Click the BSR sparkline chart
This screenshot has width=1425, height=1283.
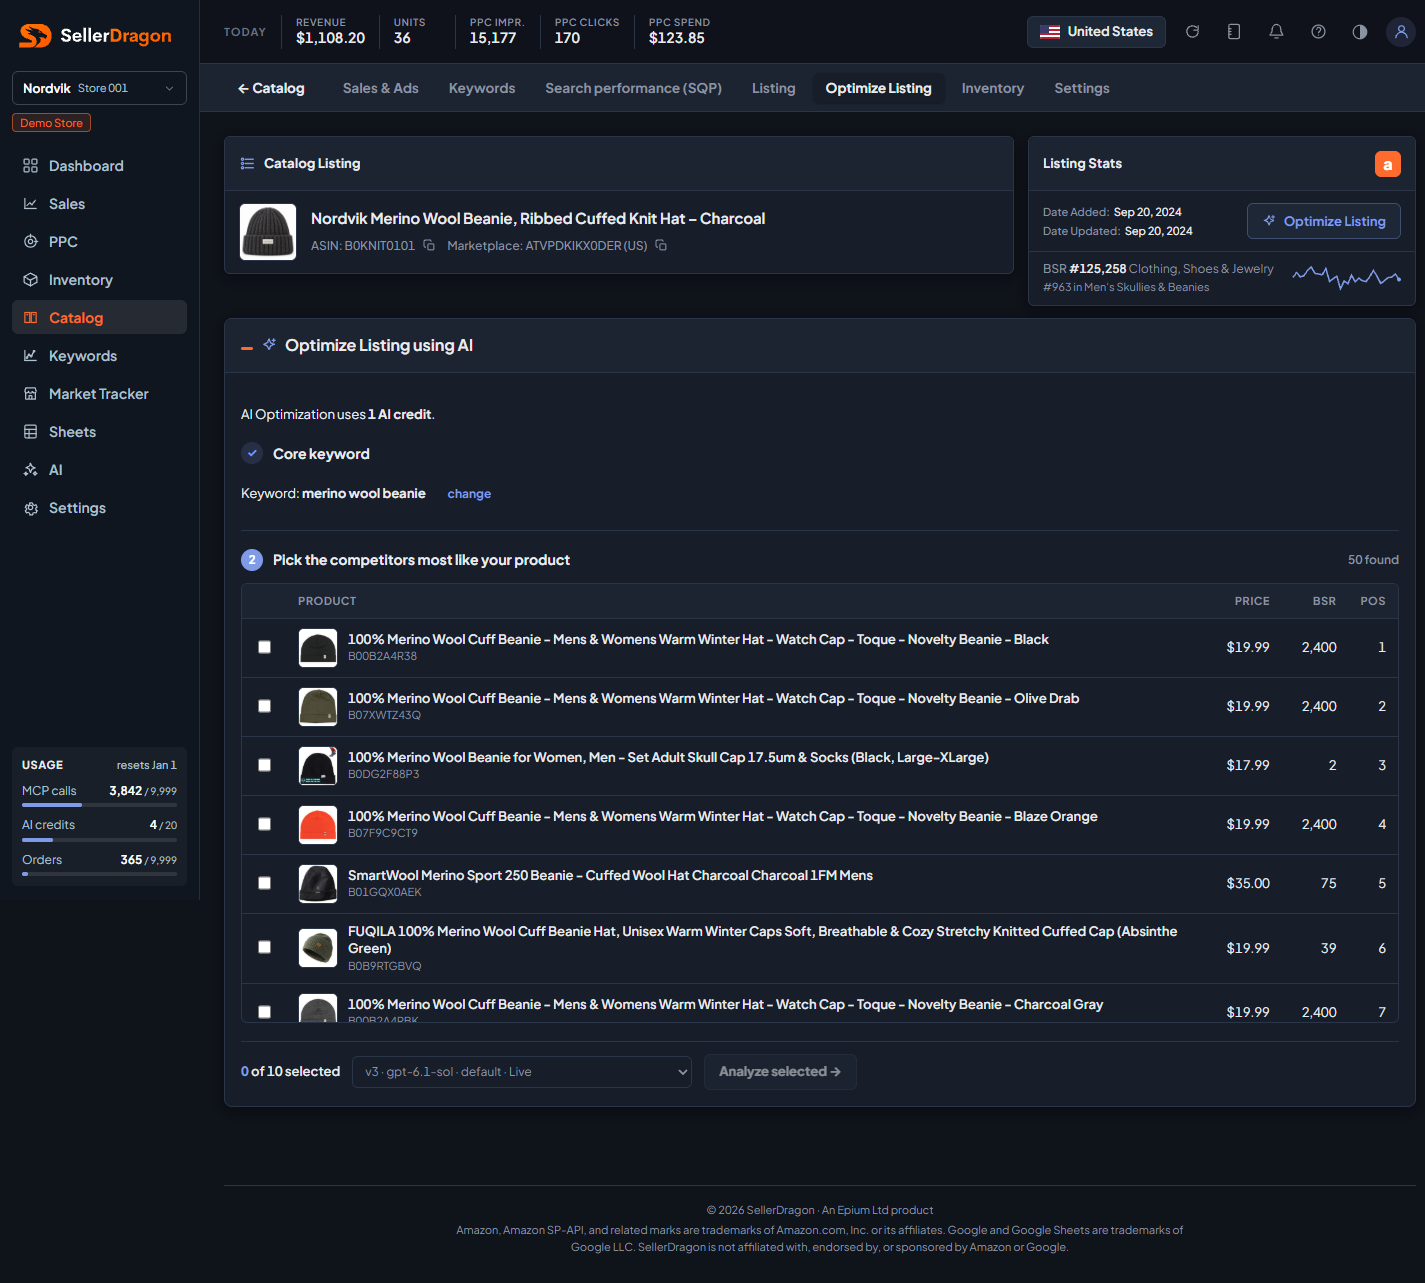pos(1346,277)
